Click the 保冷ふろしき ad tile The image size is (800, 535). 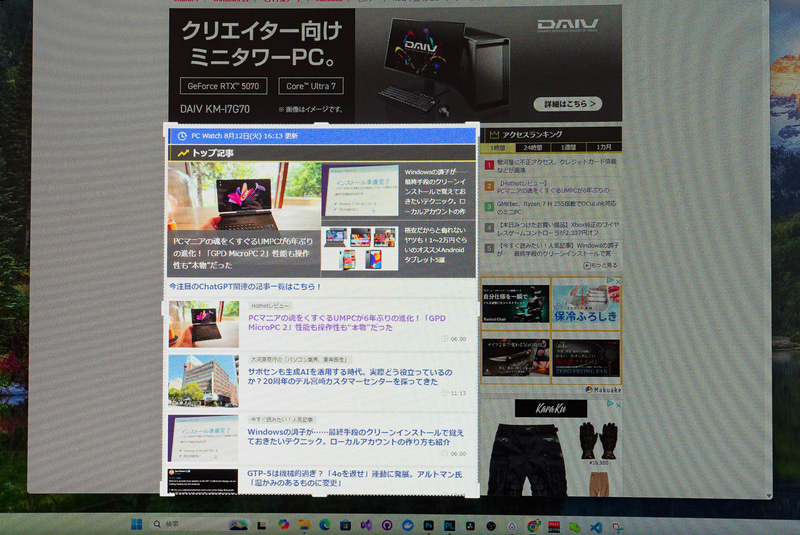coord(586,303)
